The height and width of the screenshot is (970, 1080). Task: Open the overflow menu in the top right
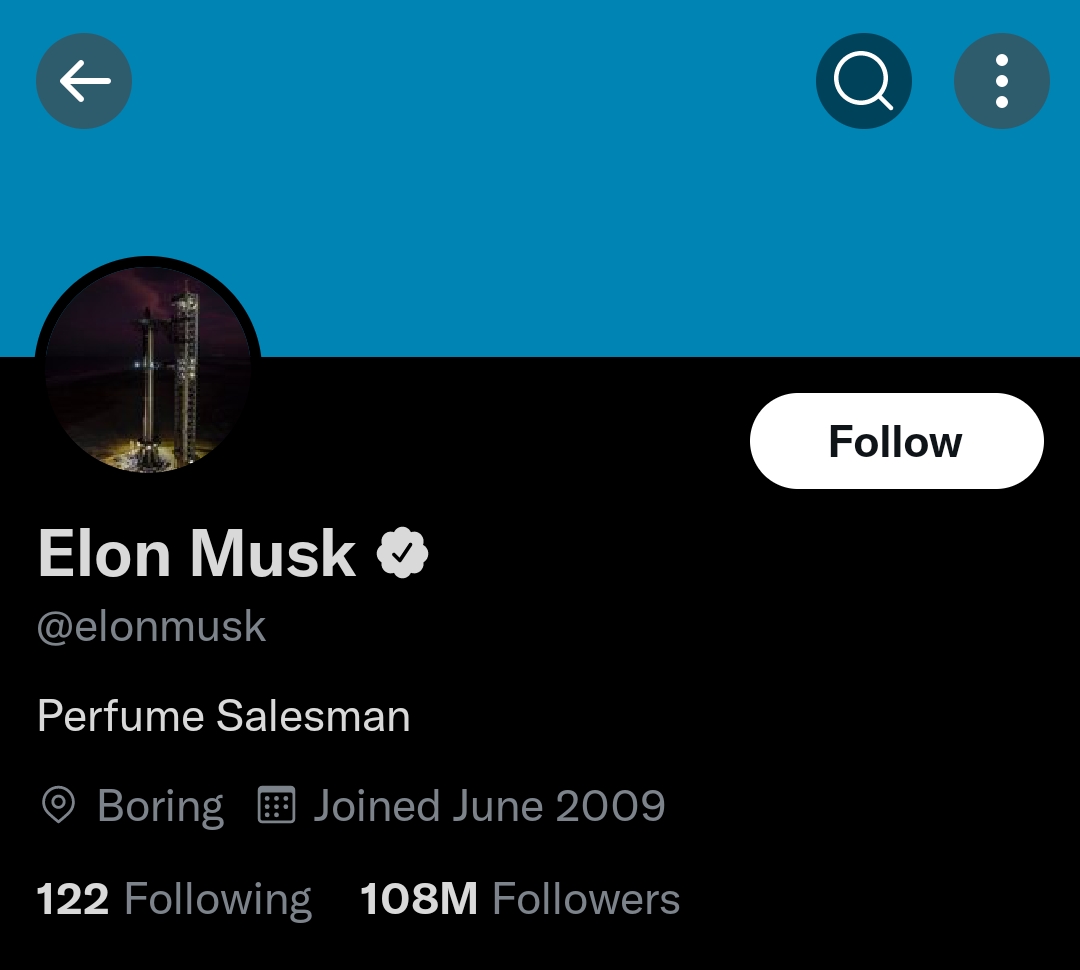(1001, 81)
